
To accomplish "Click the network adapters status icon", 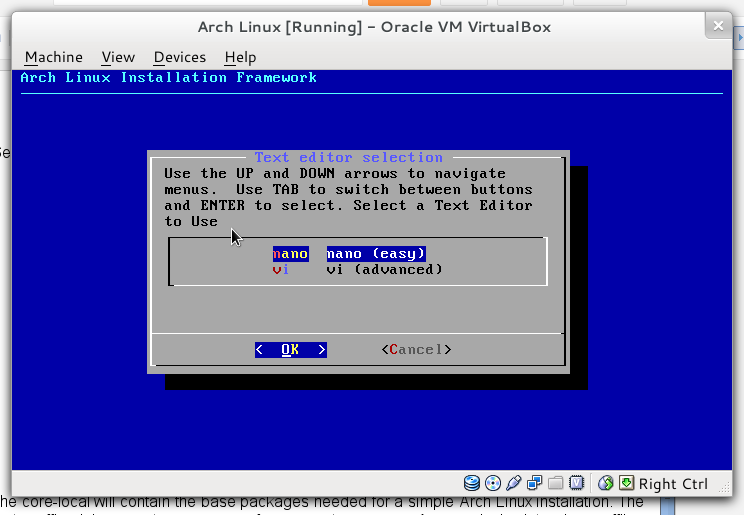I will [535, 483].
